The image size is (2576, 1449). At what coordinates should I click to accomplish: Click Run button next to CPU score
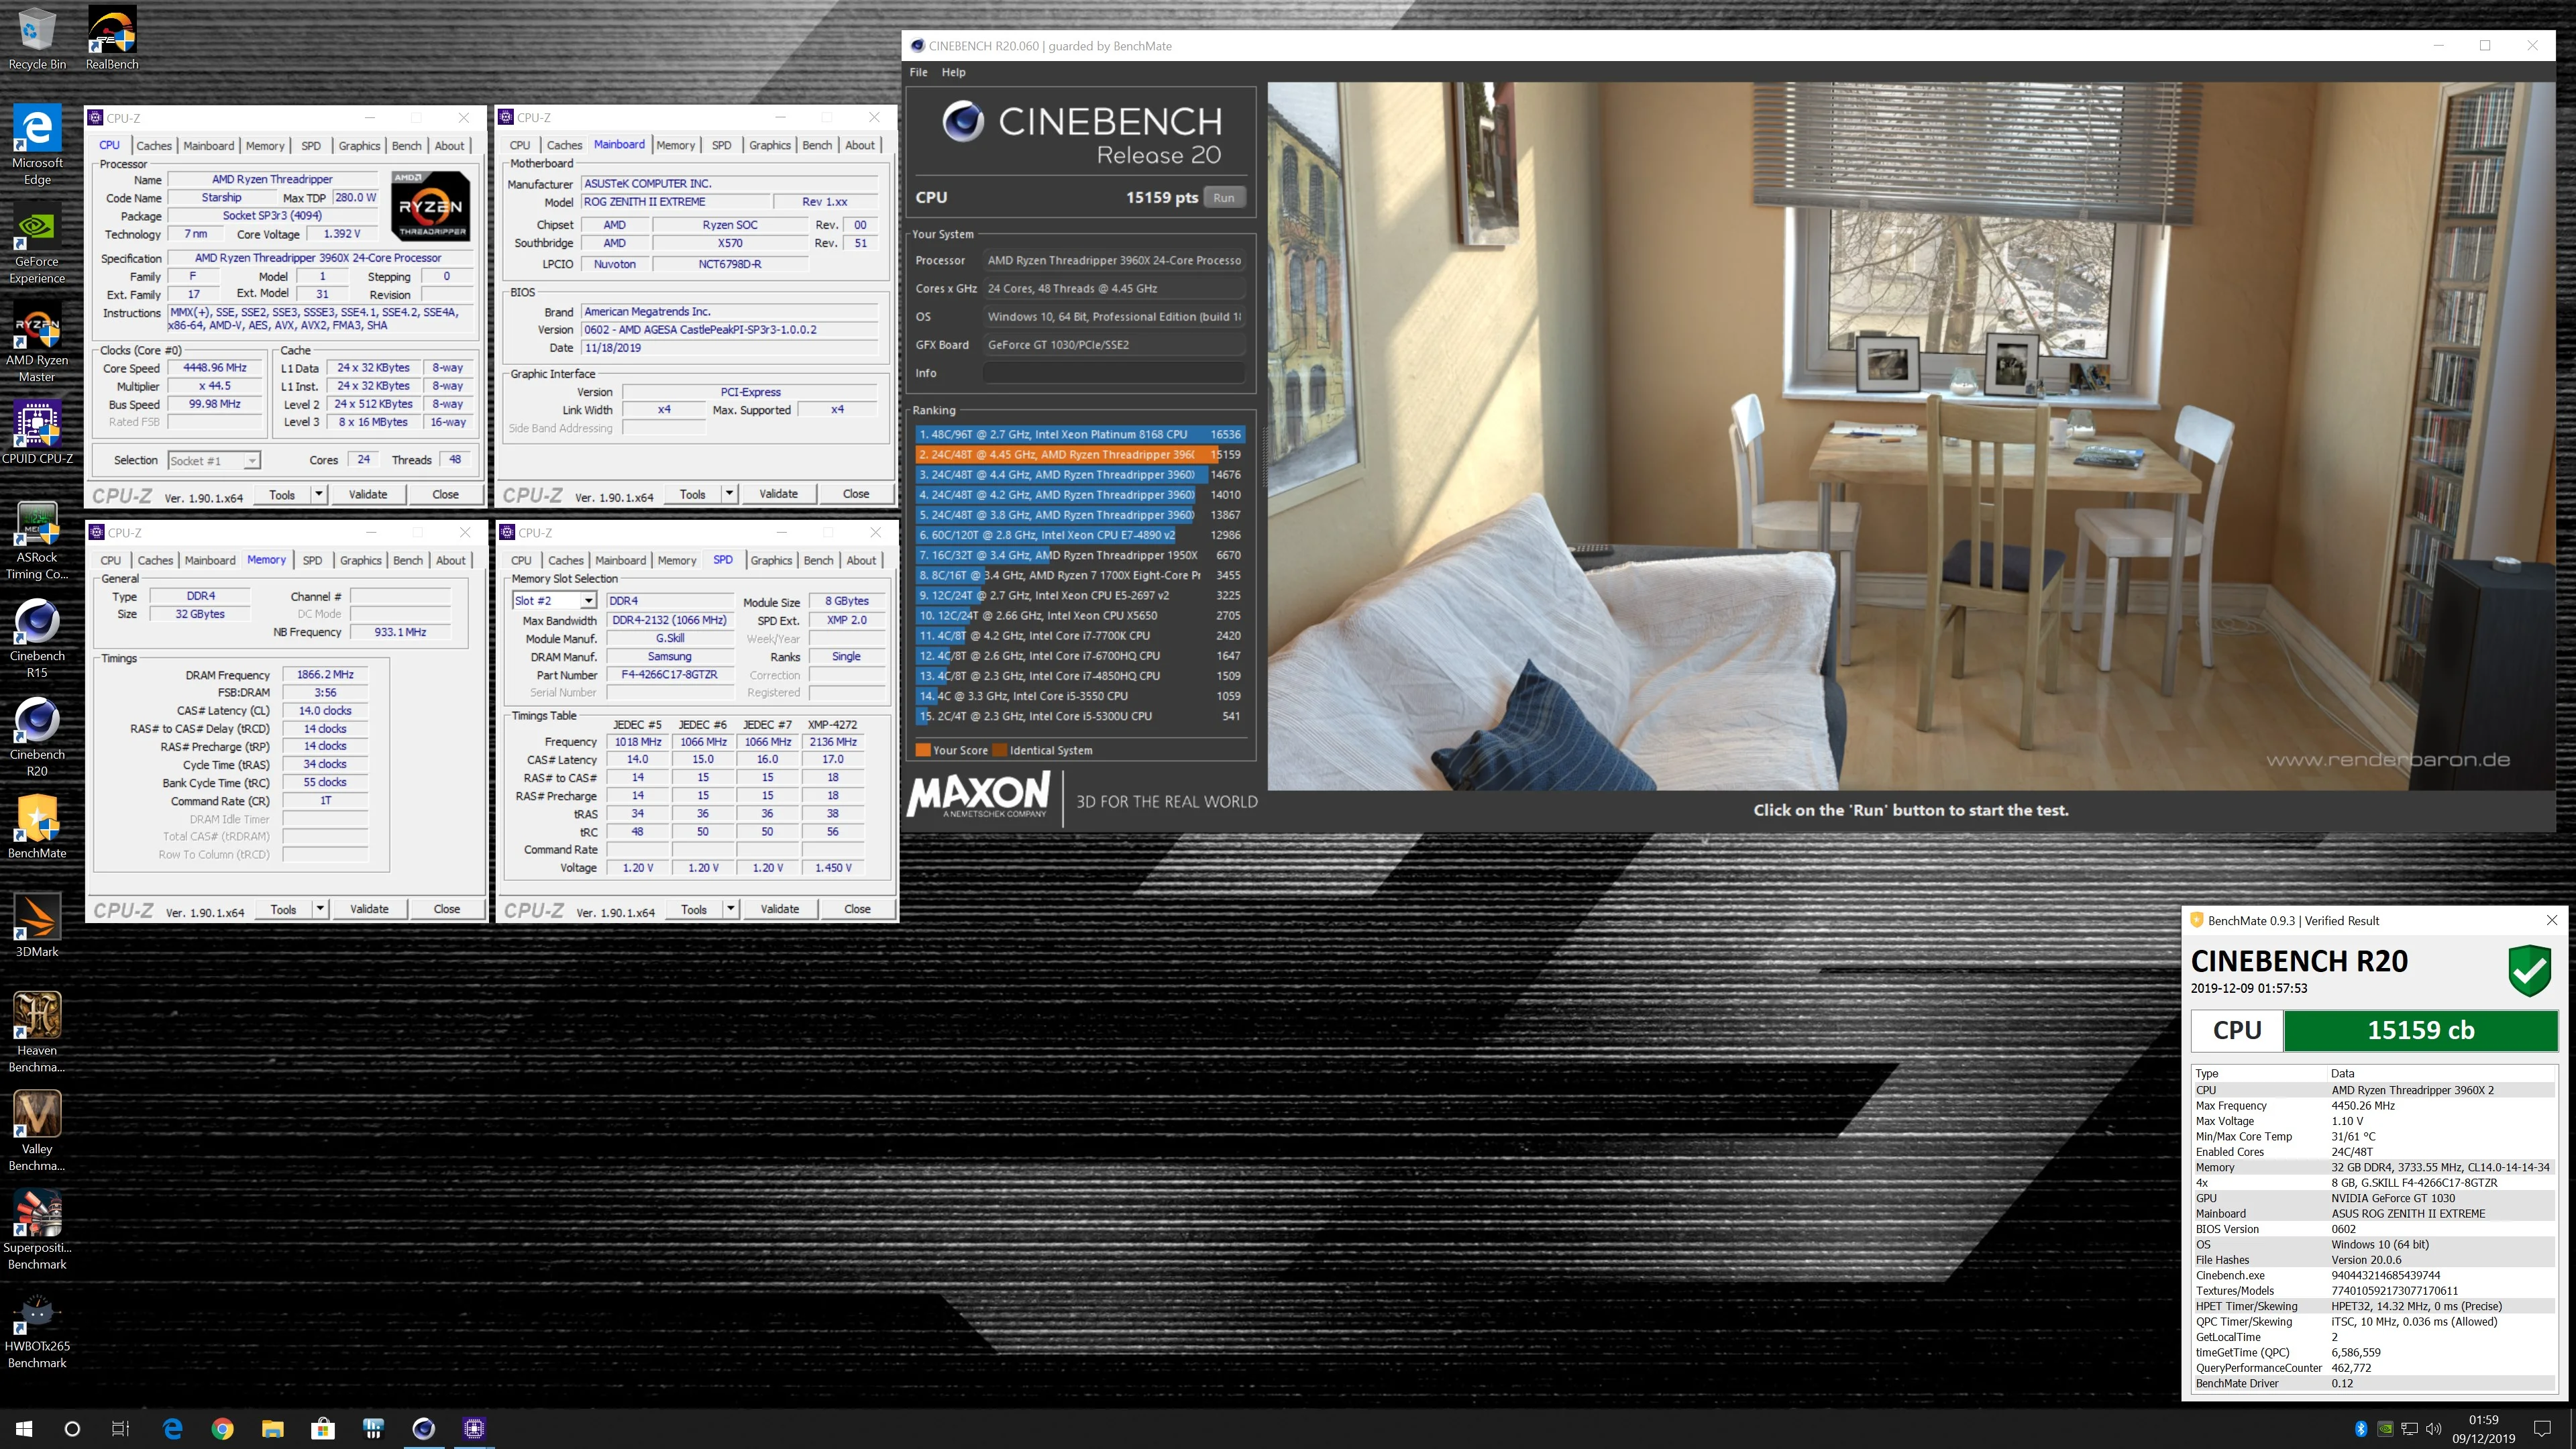pos(1223,198)
